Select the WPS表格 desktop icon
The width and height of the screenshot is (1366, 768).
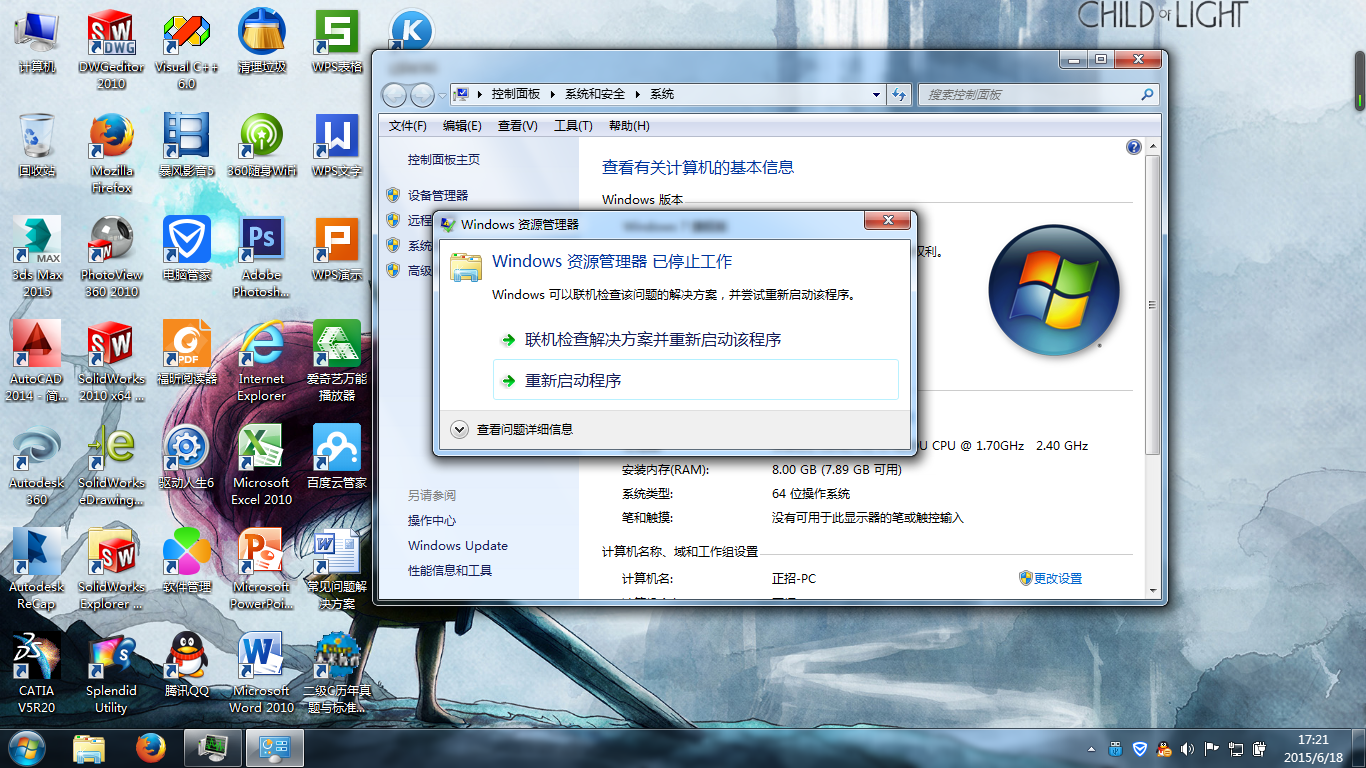(337, 42)
